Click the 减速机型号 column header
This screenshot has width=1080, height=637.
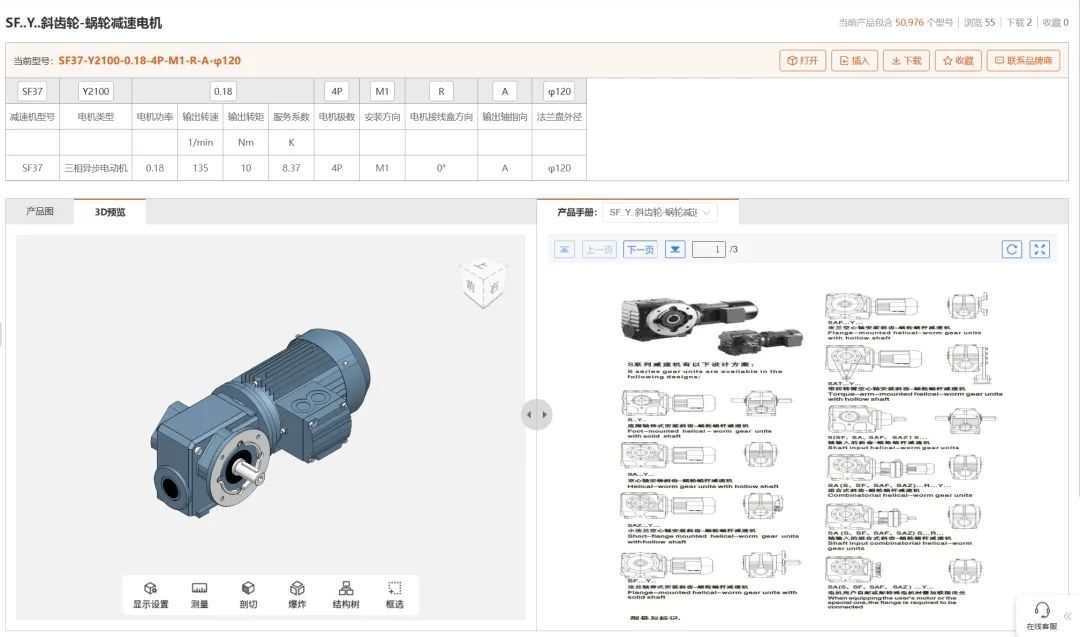[x=32, y=117]
